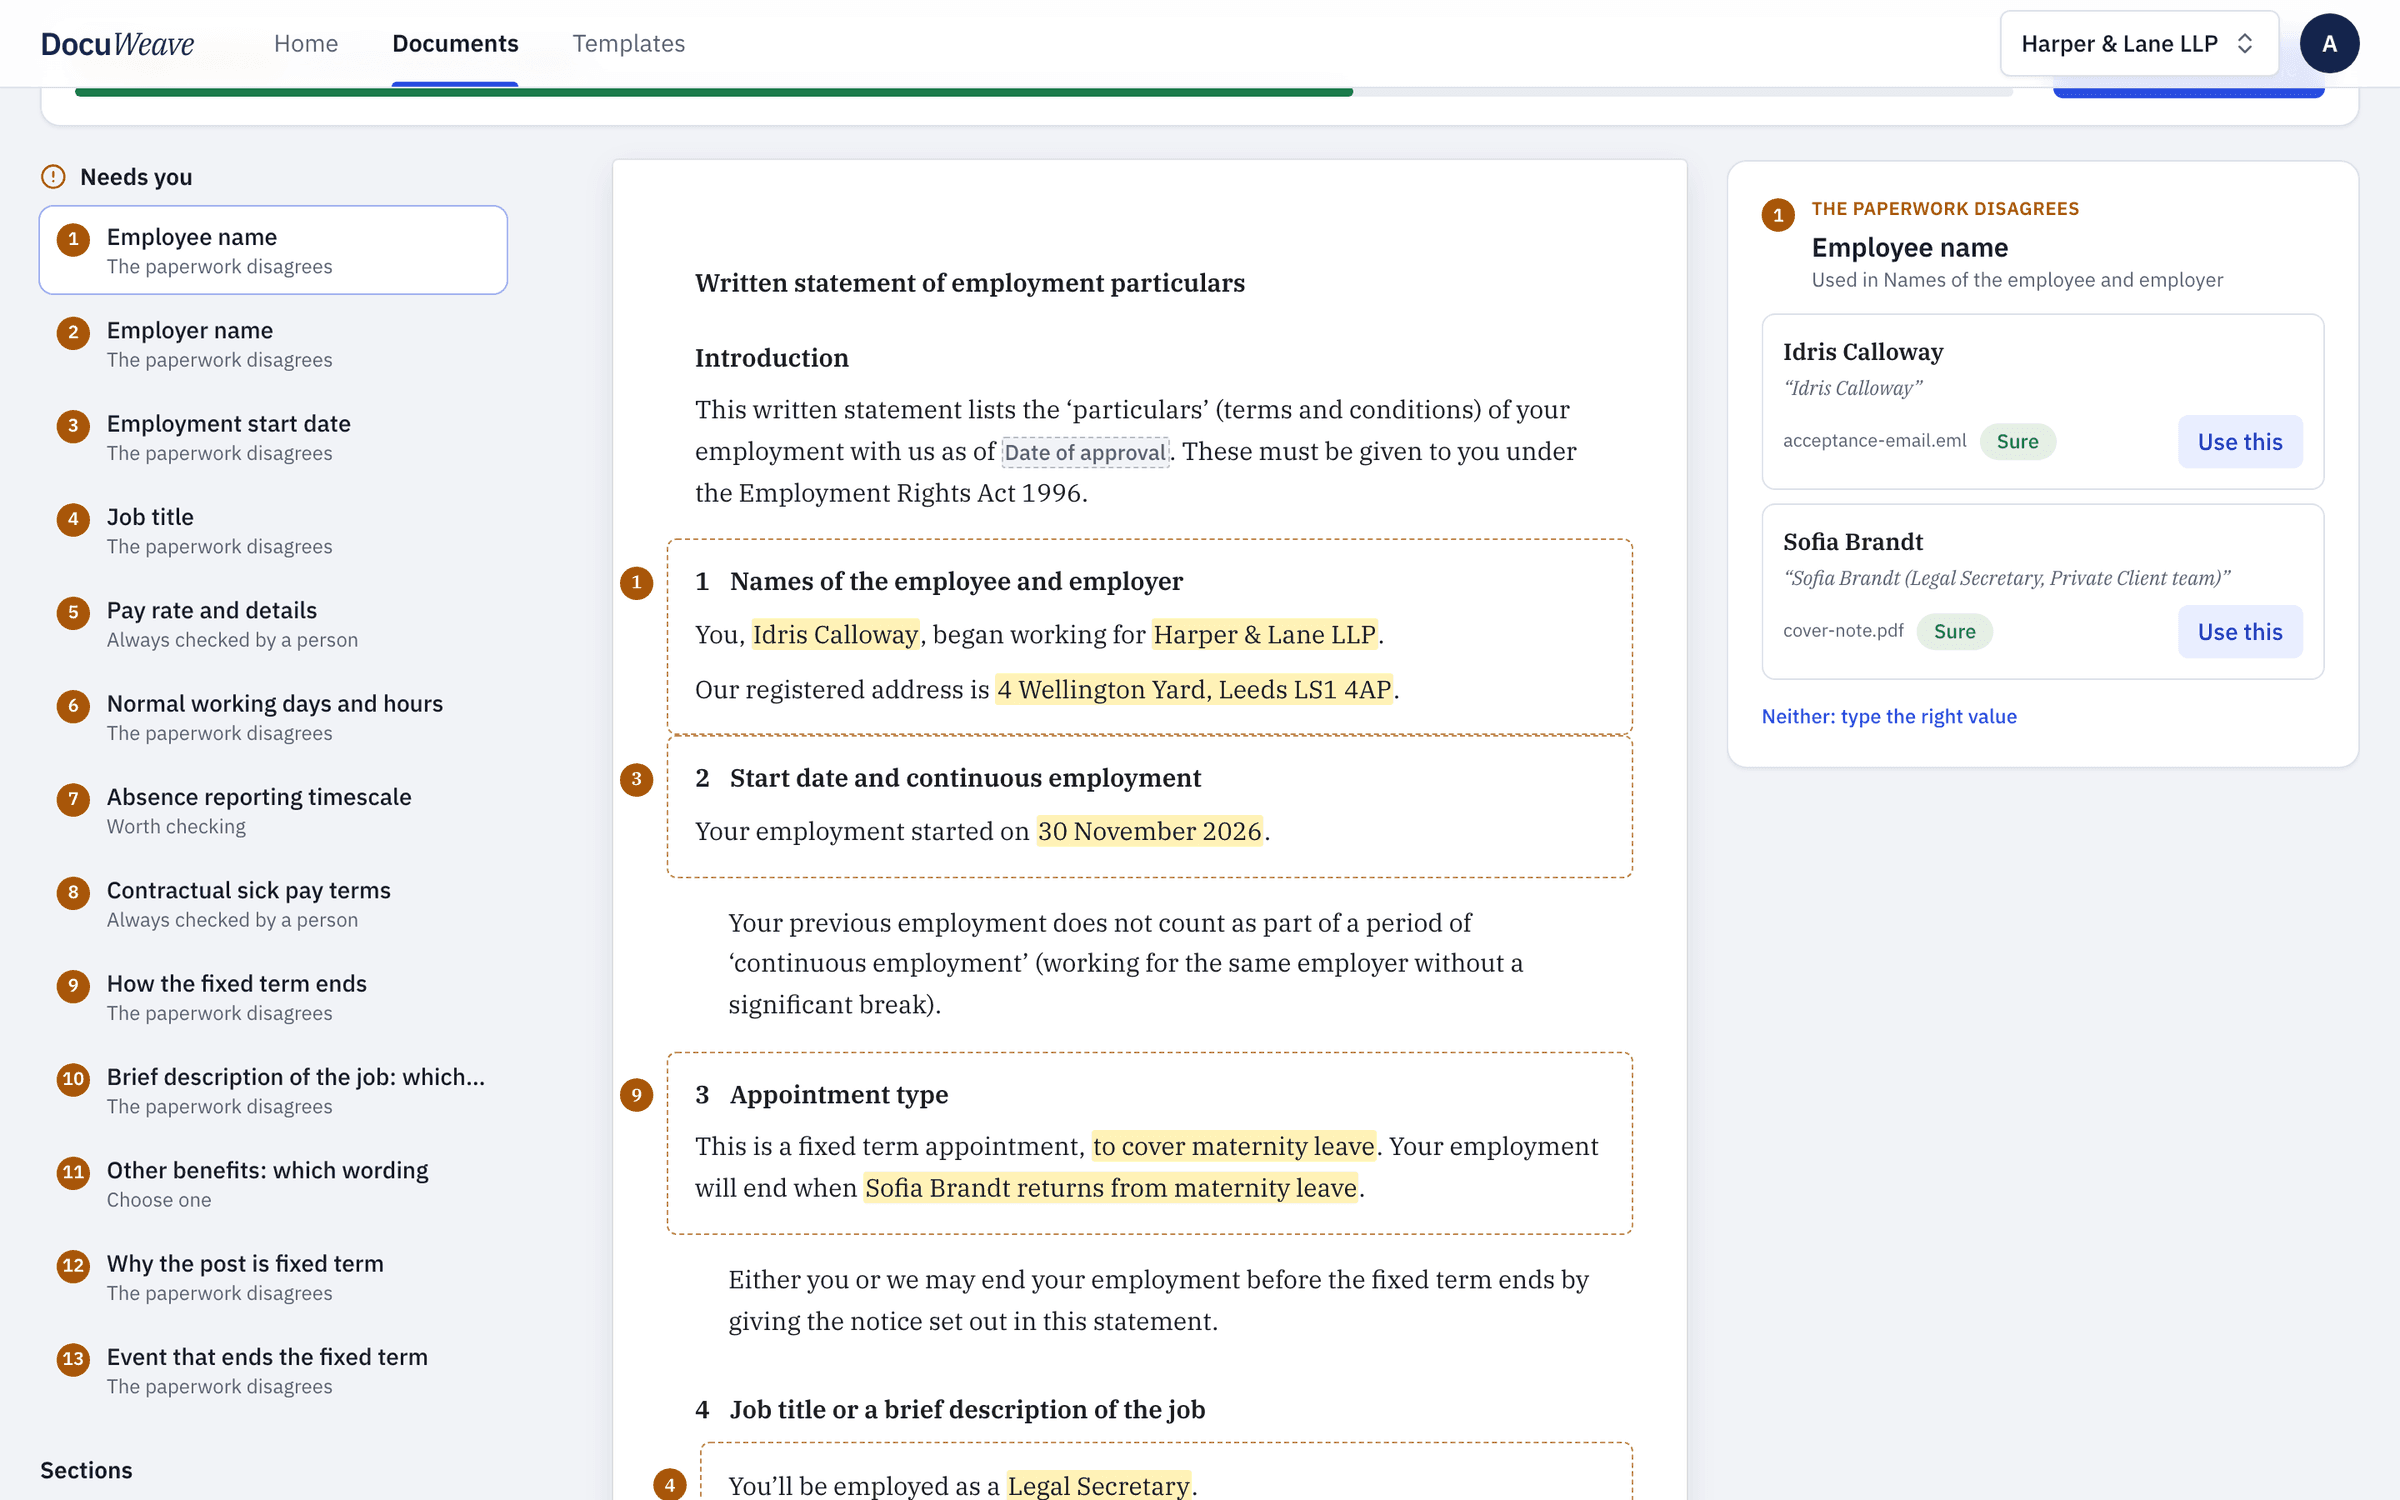
Task: Select the Employee name issue in sidebar
Action: pyautogui.click(x=273, y=250)
